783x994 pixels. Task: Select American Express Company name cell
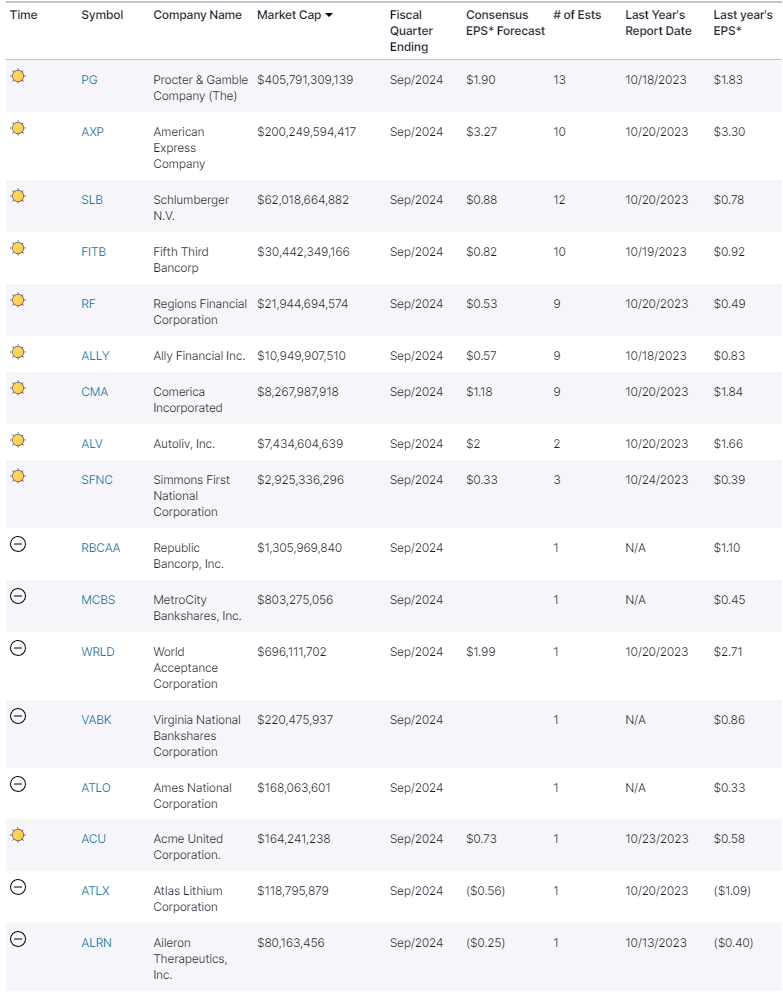click(x=179, y=148)
